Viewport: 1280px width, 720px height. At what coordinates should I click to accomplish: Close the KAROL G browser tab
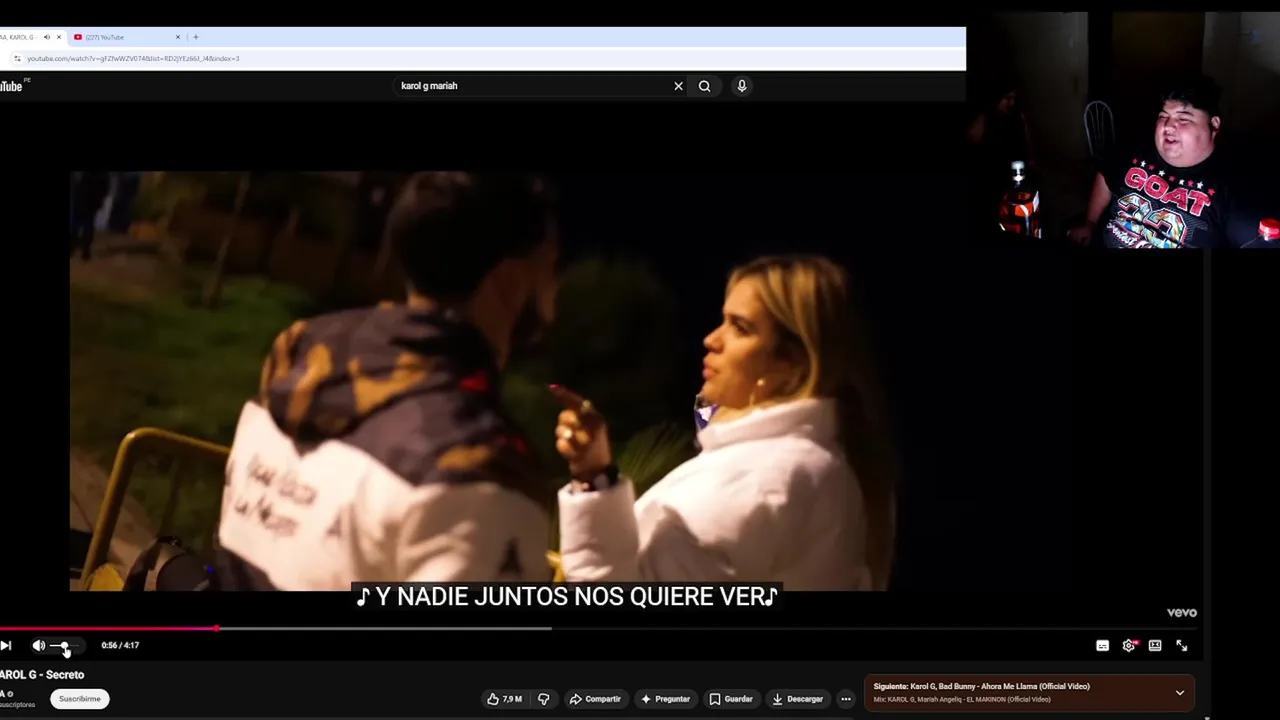pyautogui.click(x=58, y=37)
